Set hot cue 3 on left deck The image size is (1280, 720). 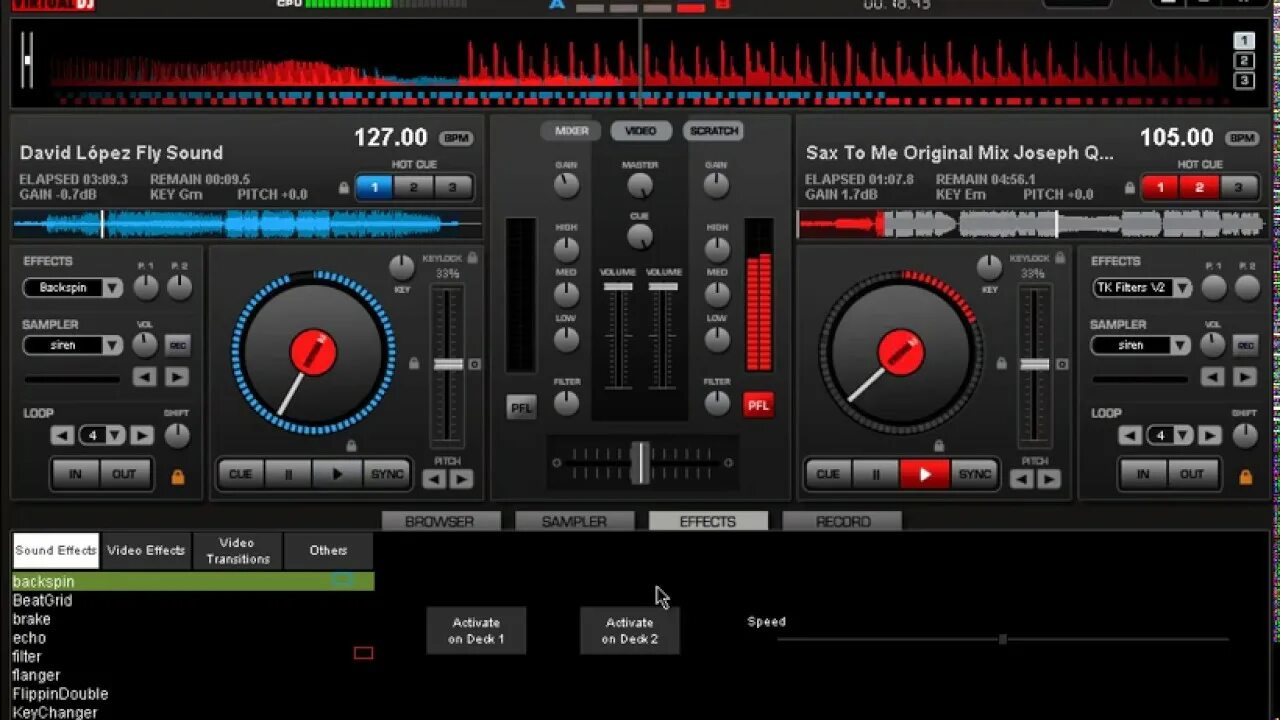pos(452,187)
